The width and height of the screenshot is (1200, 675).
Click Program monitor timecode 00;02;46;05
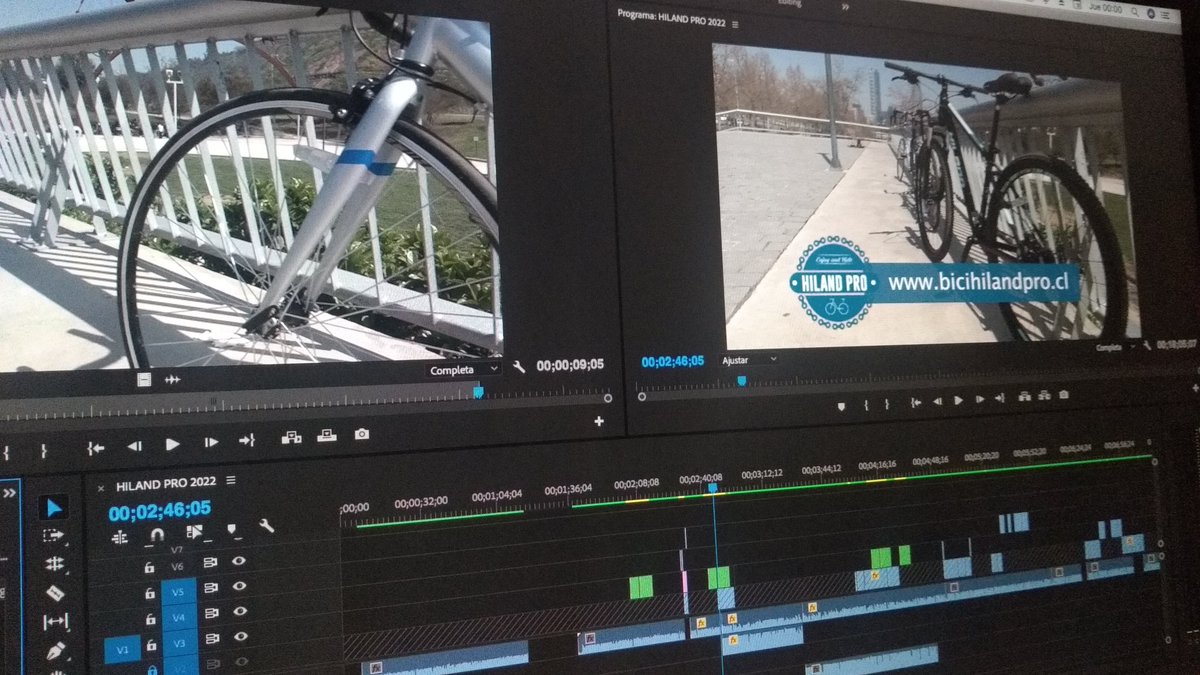click(672, 361)
